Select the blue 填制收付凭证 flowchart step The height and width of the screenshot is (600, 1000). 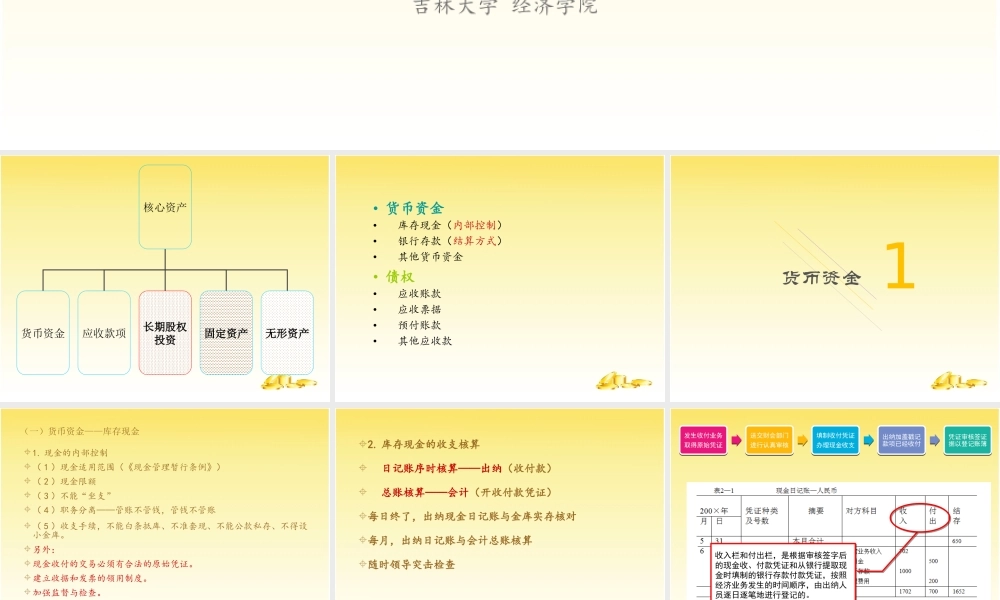pos(835,438)
